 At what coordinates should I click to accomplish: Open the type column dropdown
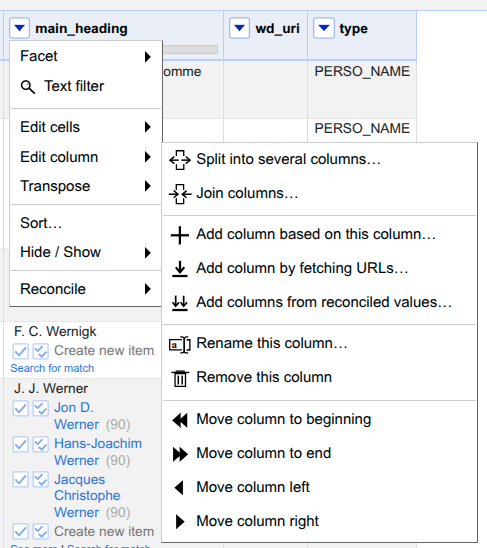(x=324, y=28)
